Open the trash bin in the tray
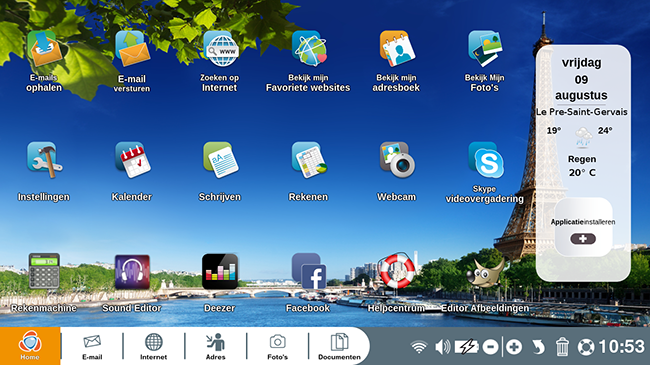Image resolution: width=650 pixels, height=365 pixels. click(562, 347)
